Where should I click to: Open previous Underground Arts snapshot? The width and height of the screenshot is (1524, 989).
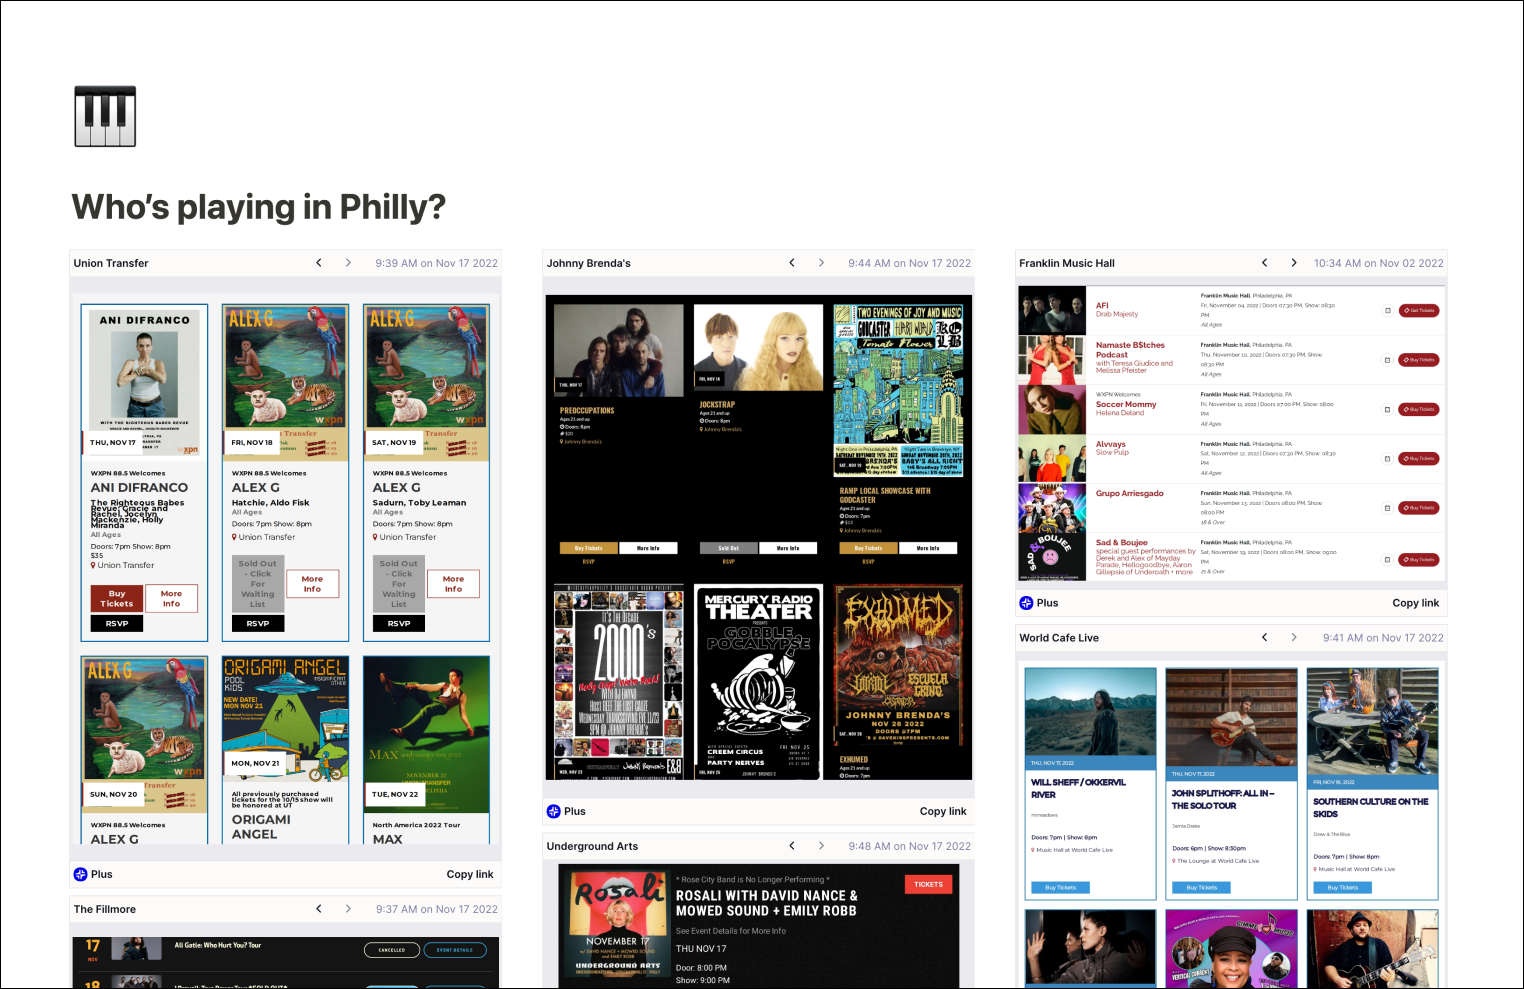[x=792, y=846]
